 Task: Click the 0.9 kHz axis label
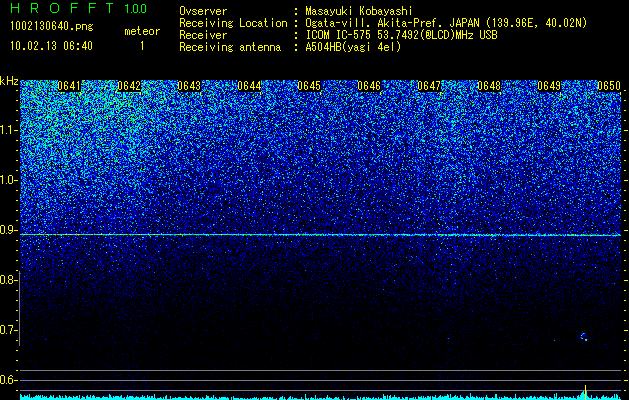(x=9, y=230)
